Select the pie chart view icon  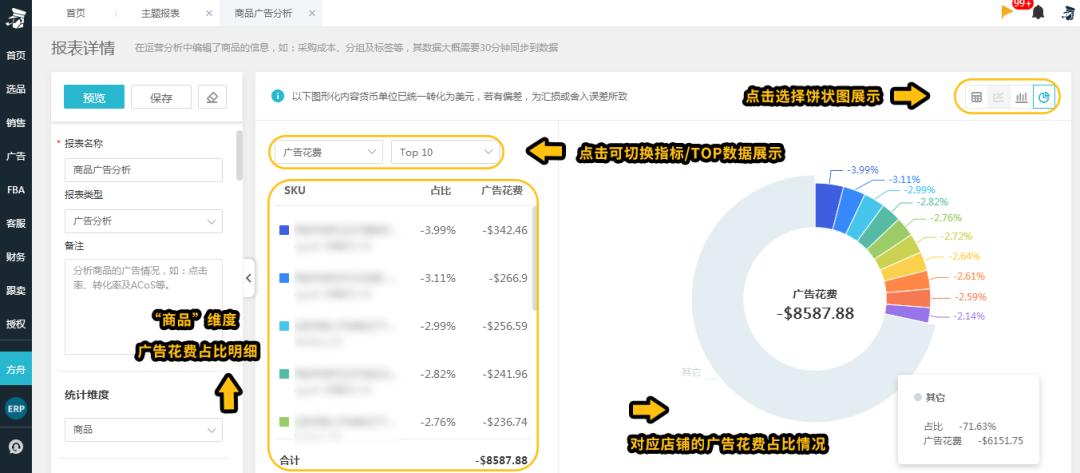coord(1043,97)
